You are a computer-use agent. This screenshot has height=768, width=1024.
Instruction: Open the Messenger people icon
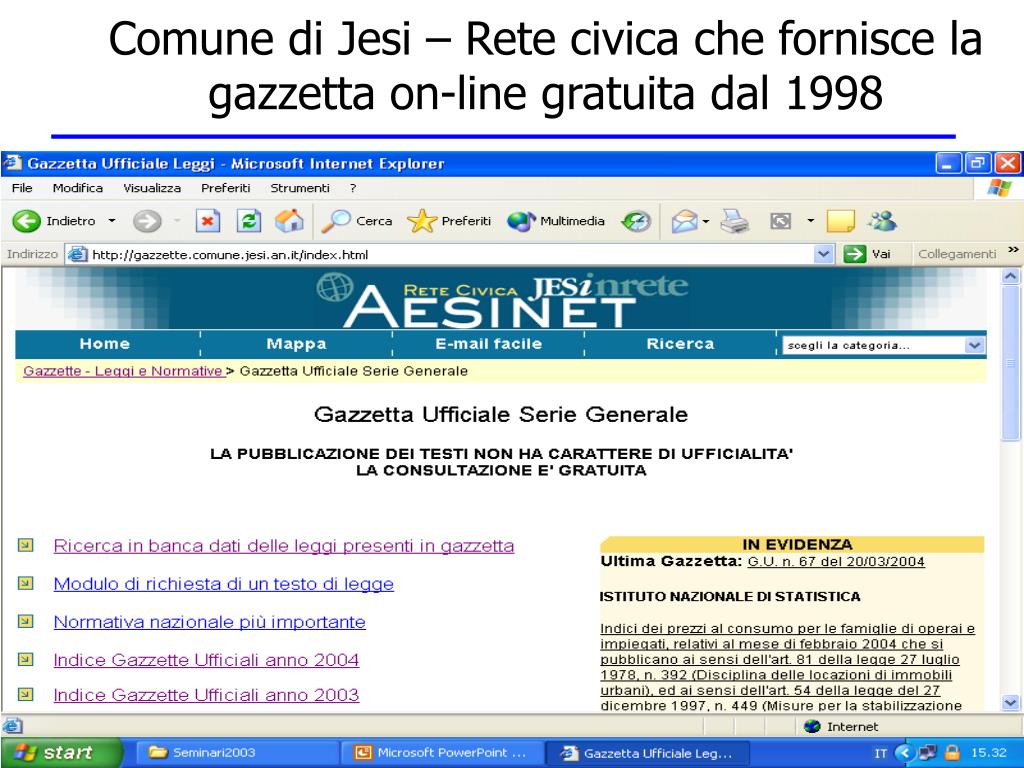pos(882,221)
